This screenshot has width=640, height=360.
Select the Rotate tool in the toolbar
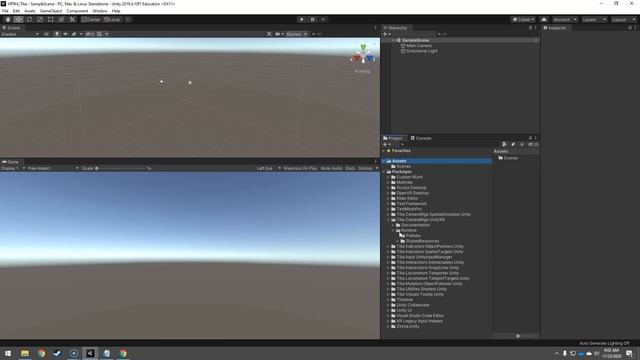[x=29, y=20]
